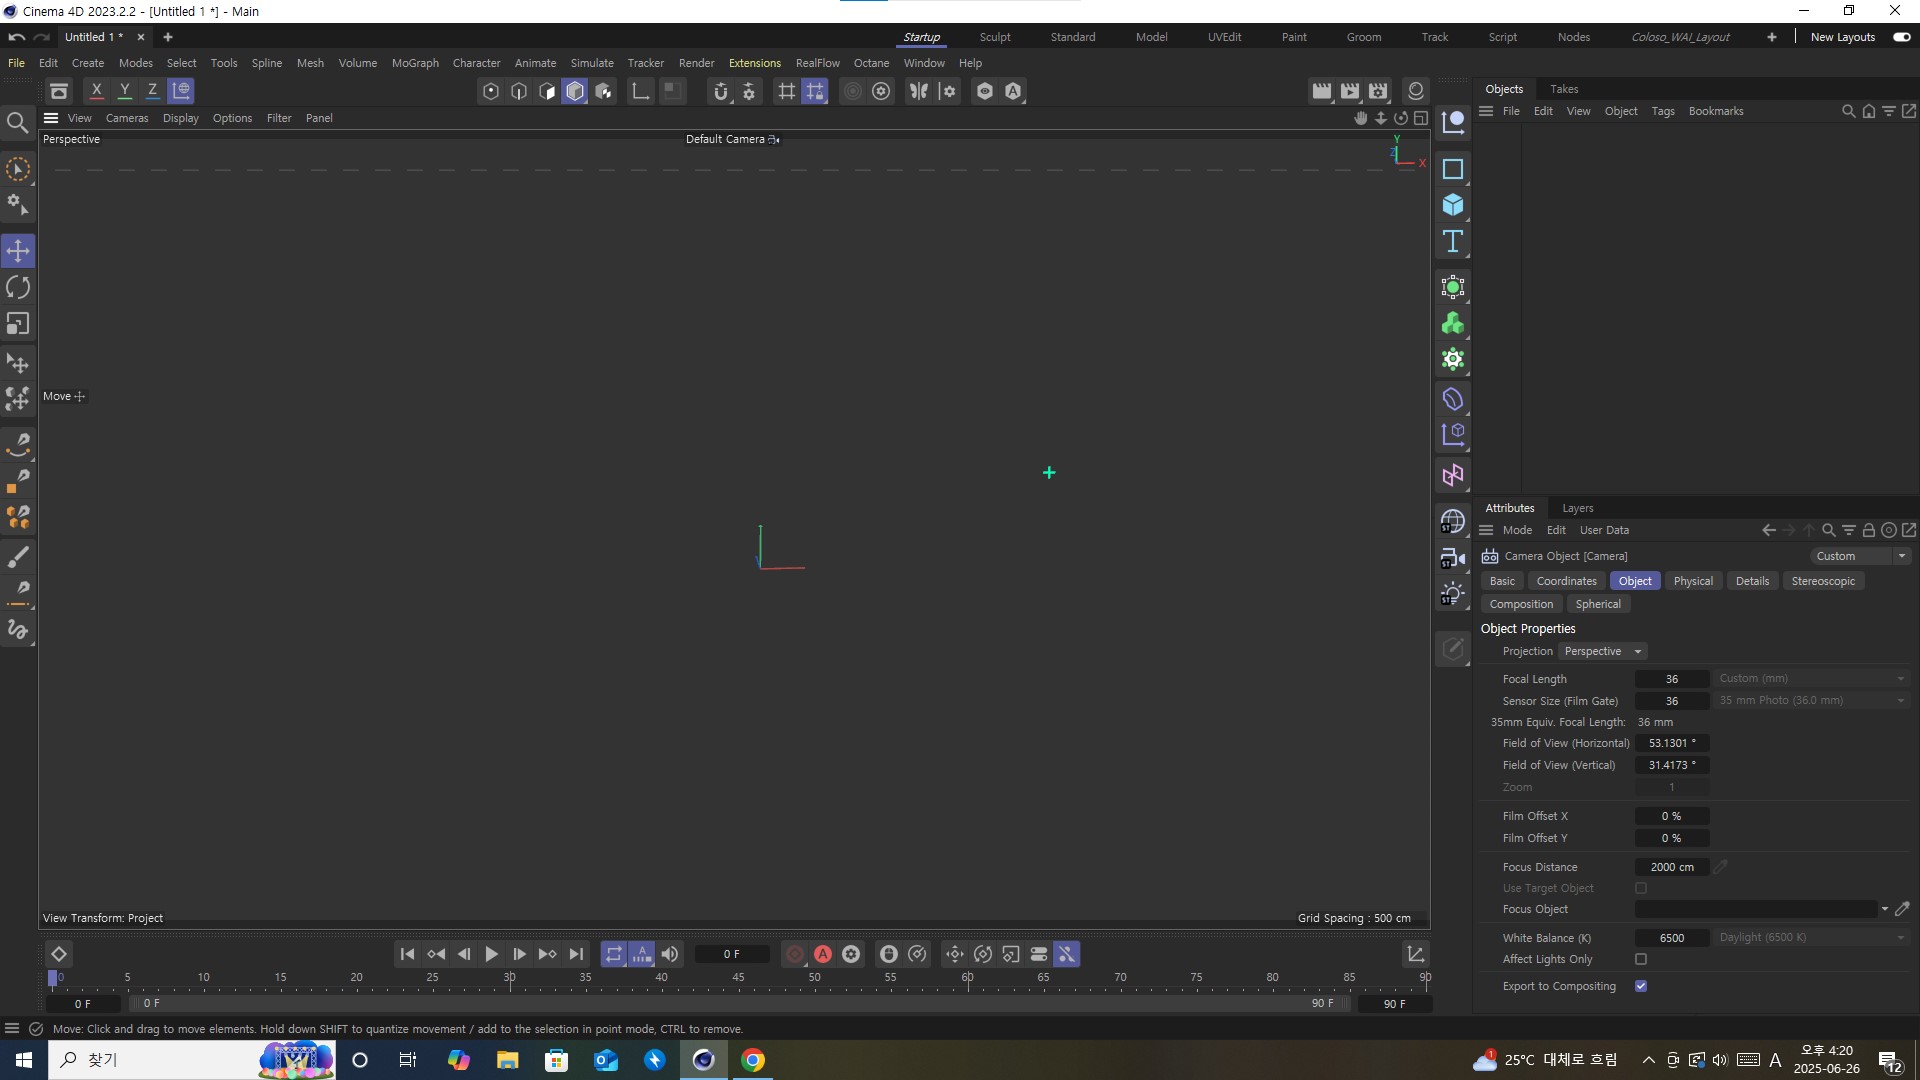
Task: Open the Scene floor/sky palette icon
Action: (1453, 522)
